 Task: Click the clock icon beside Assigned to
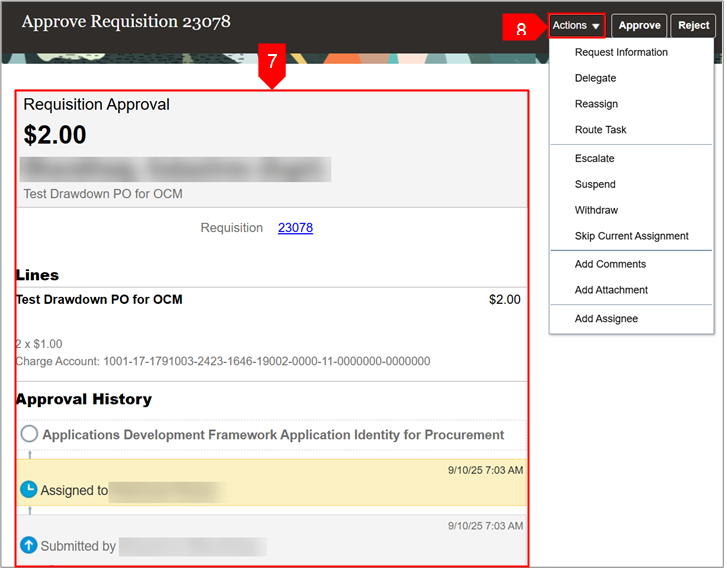coord(28,490)
